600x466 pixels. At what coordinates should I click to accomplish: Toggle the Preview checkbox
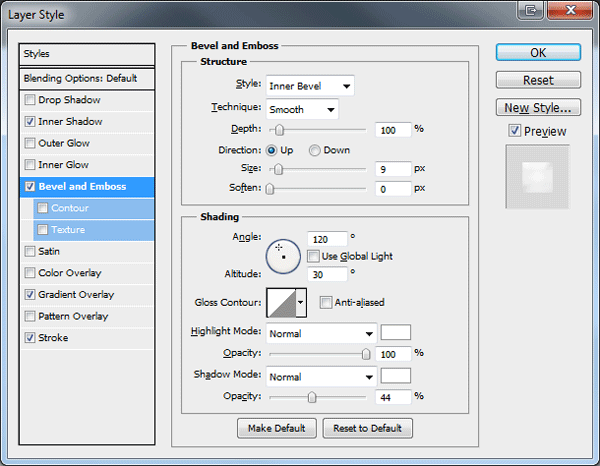[x=514, y=131]
